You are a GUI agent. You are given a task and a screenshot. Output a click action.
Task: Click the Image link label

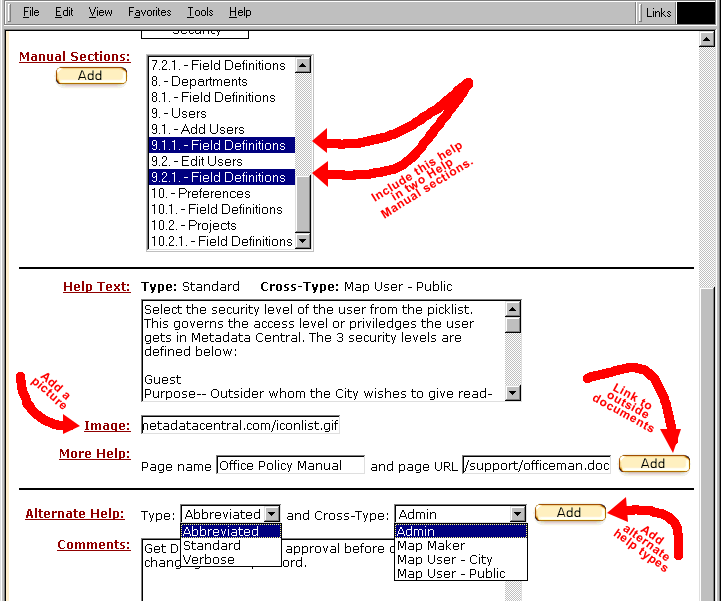pyautogui.click(x=107, y=426)
